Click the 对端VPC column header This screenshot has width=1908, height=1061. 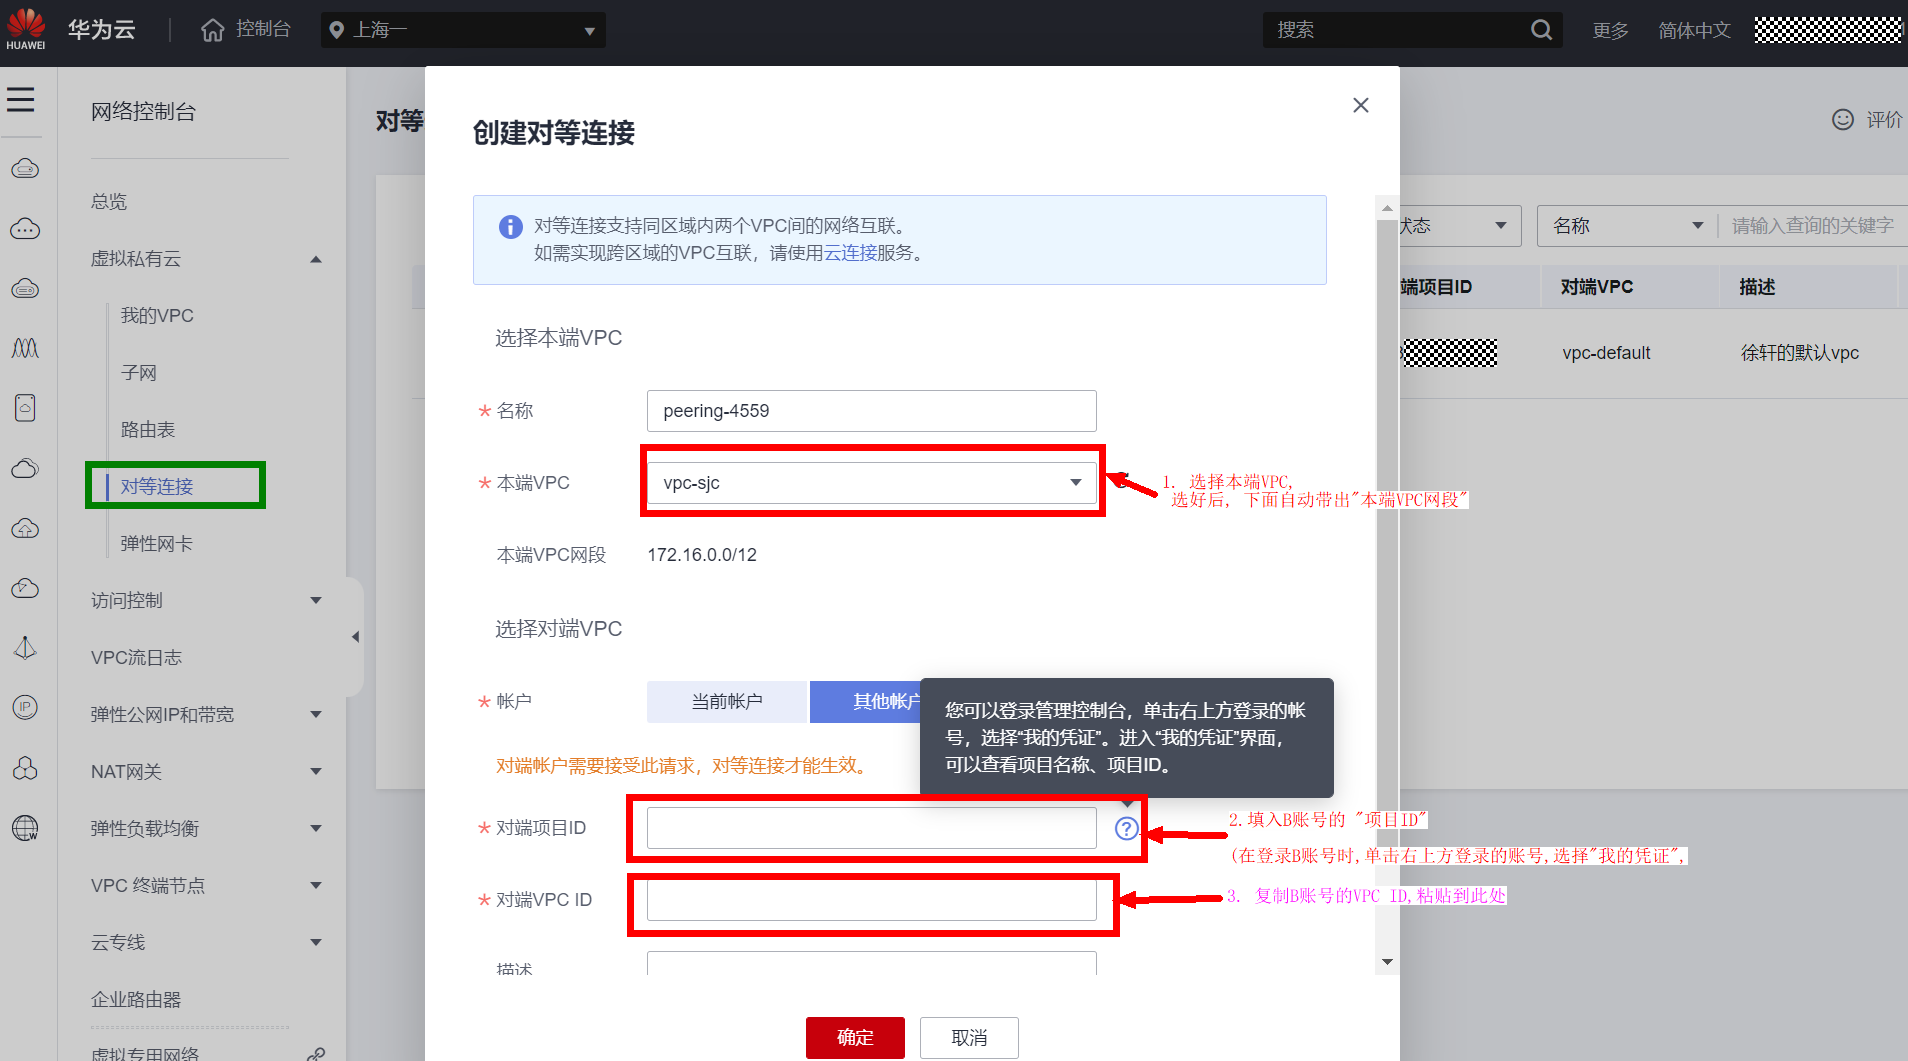1597,287
